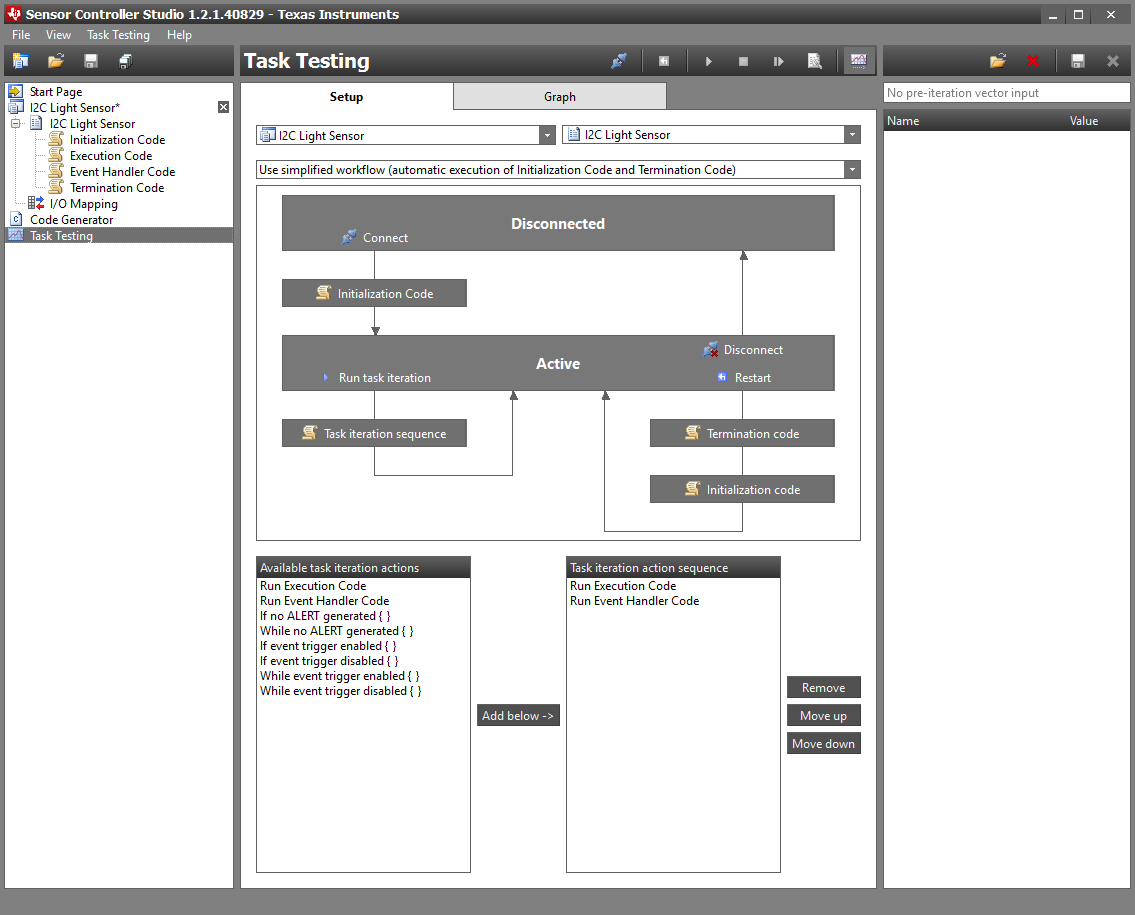
Task: Open the task selection dropdown arrow
Action: (853, 135)
